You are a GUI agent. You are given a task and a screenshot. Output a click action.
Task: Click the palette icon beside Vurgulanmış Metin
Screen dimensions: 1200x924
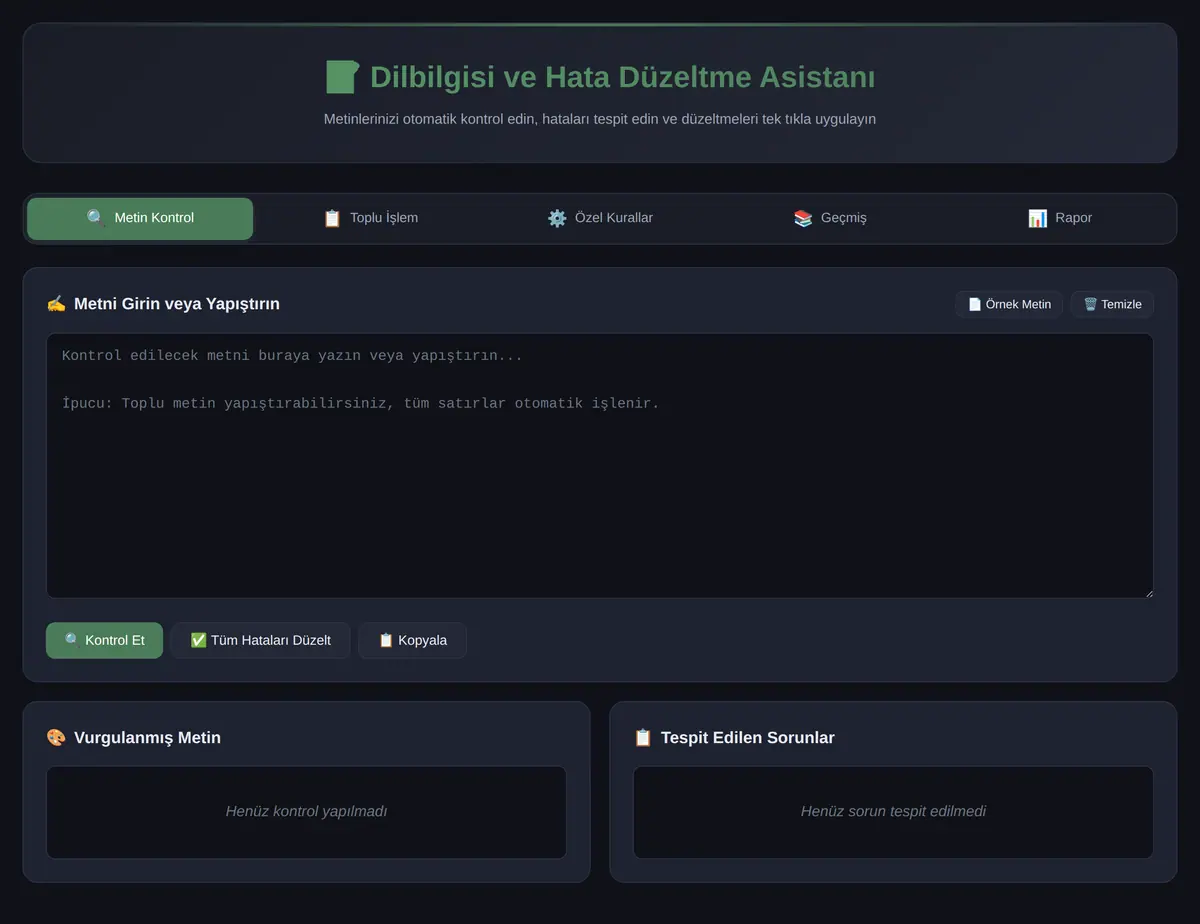click(56, 737)
